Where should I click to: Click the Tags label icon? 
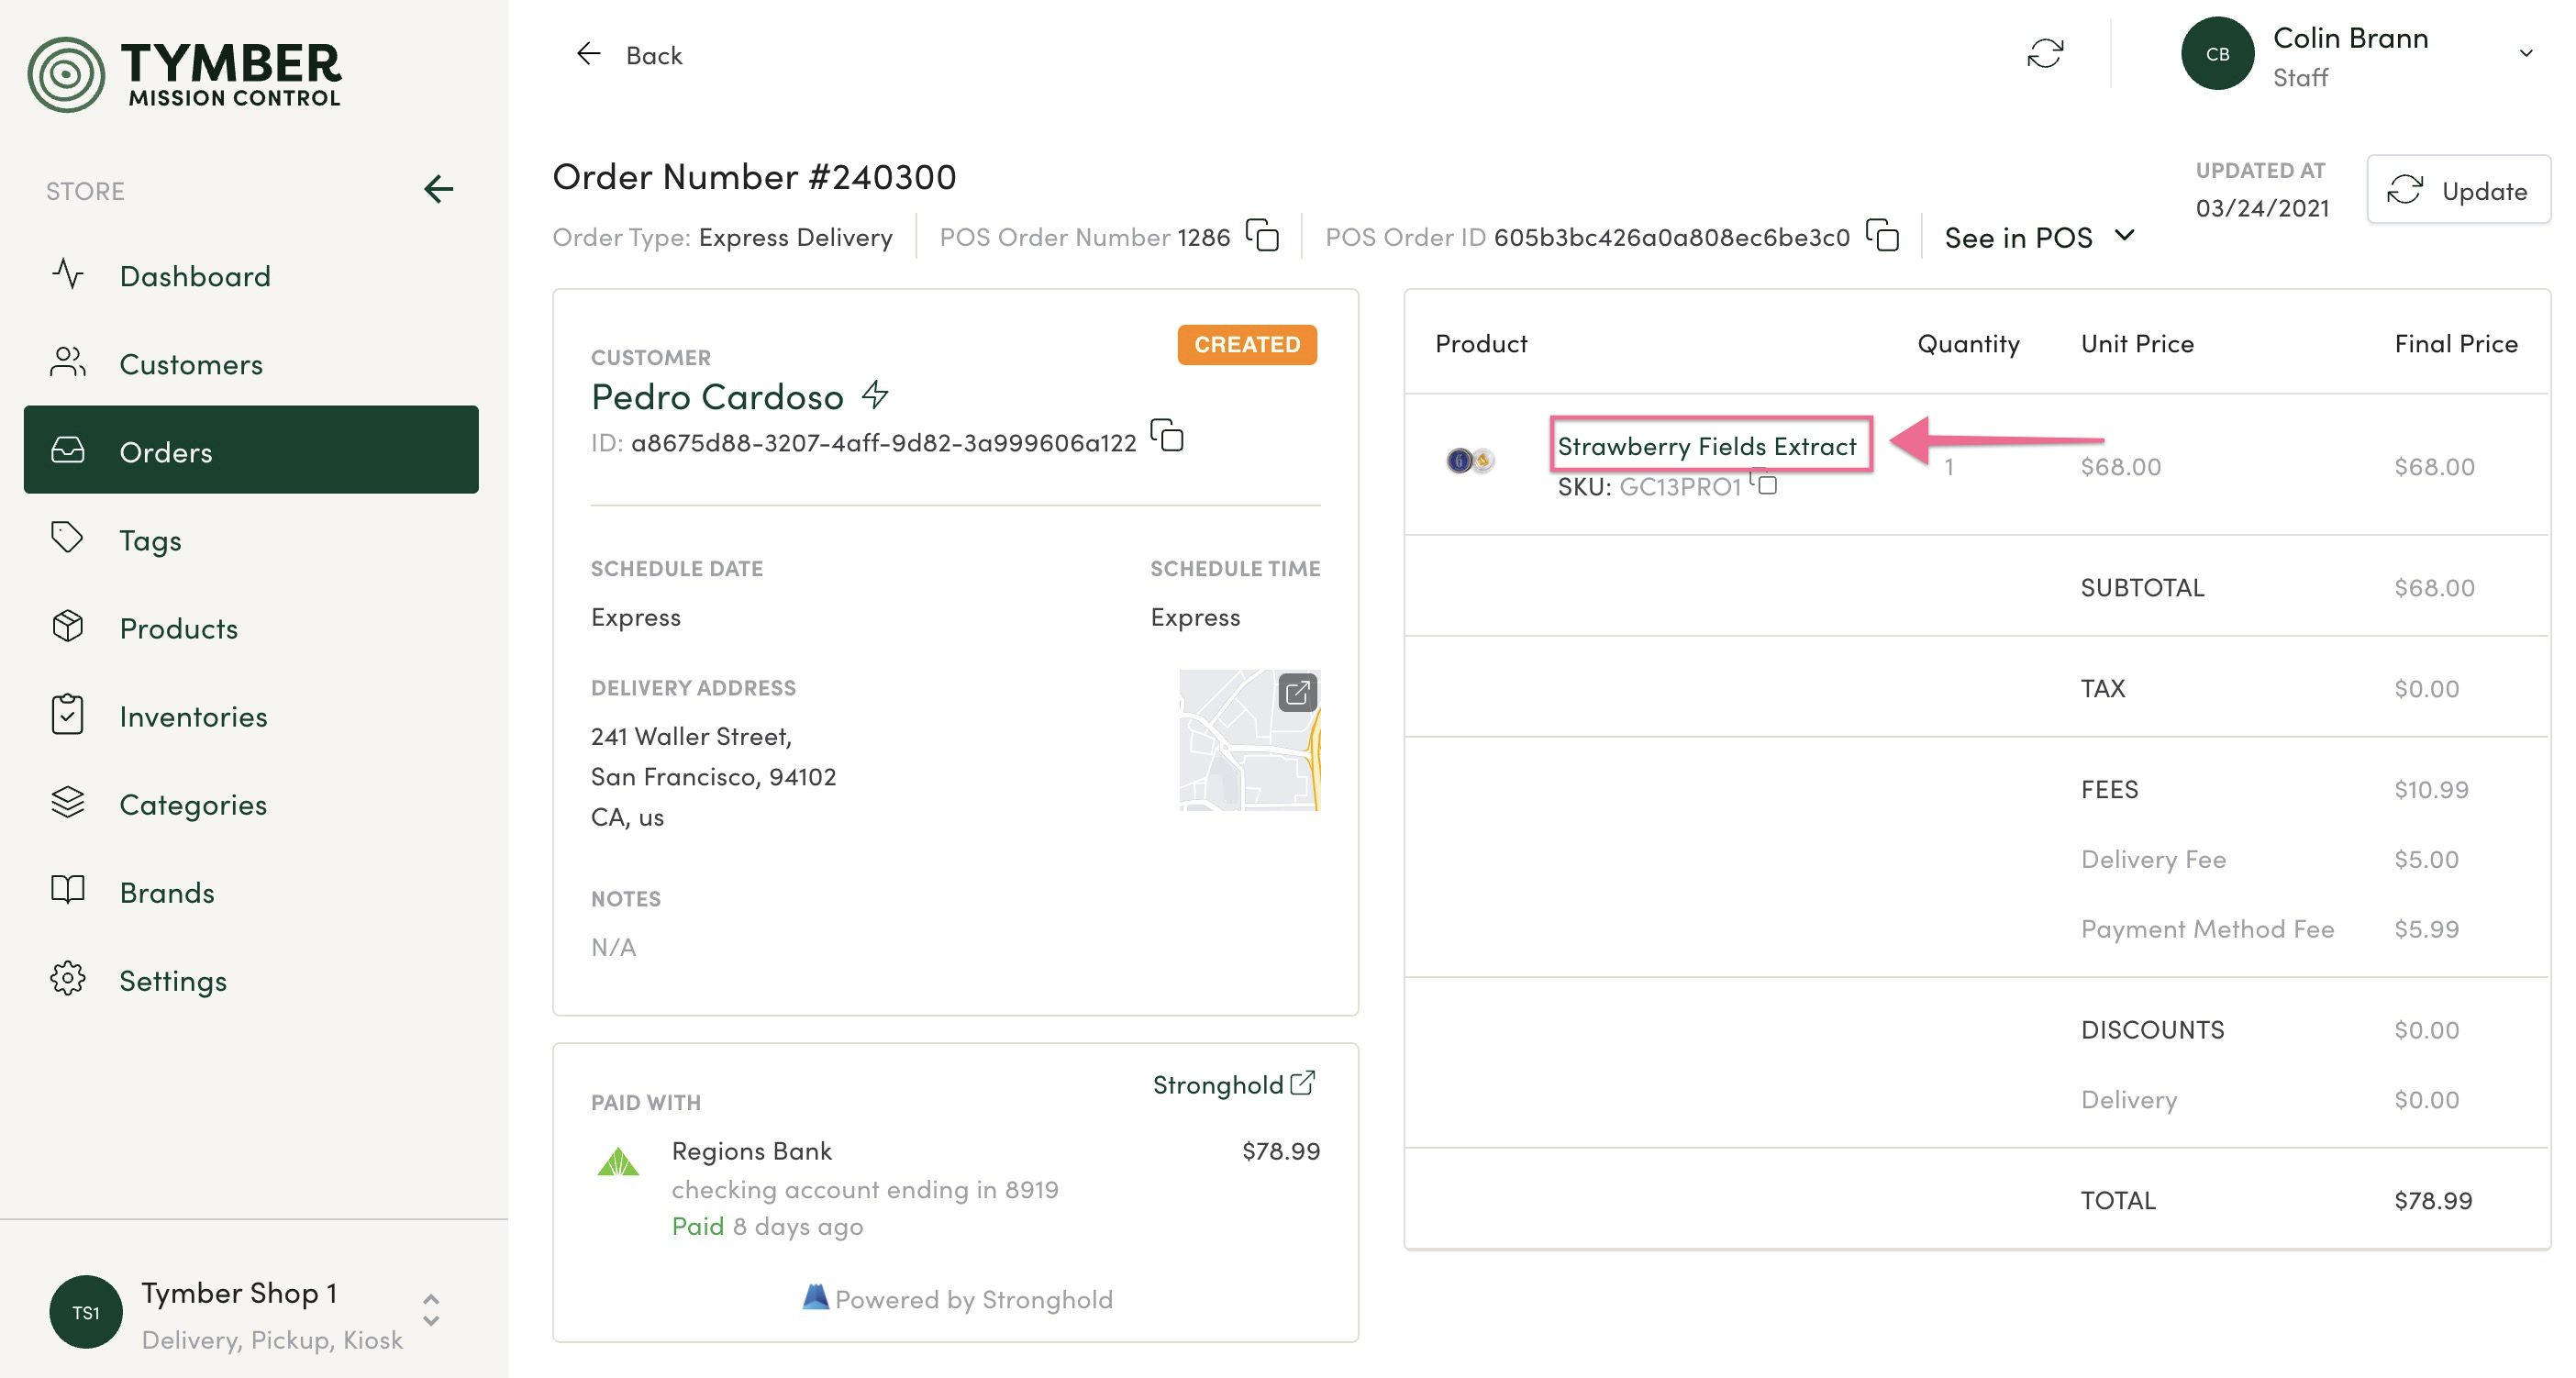pos(68,537)
